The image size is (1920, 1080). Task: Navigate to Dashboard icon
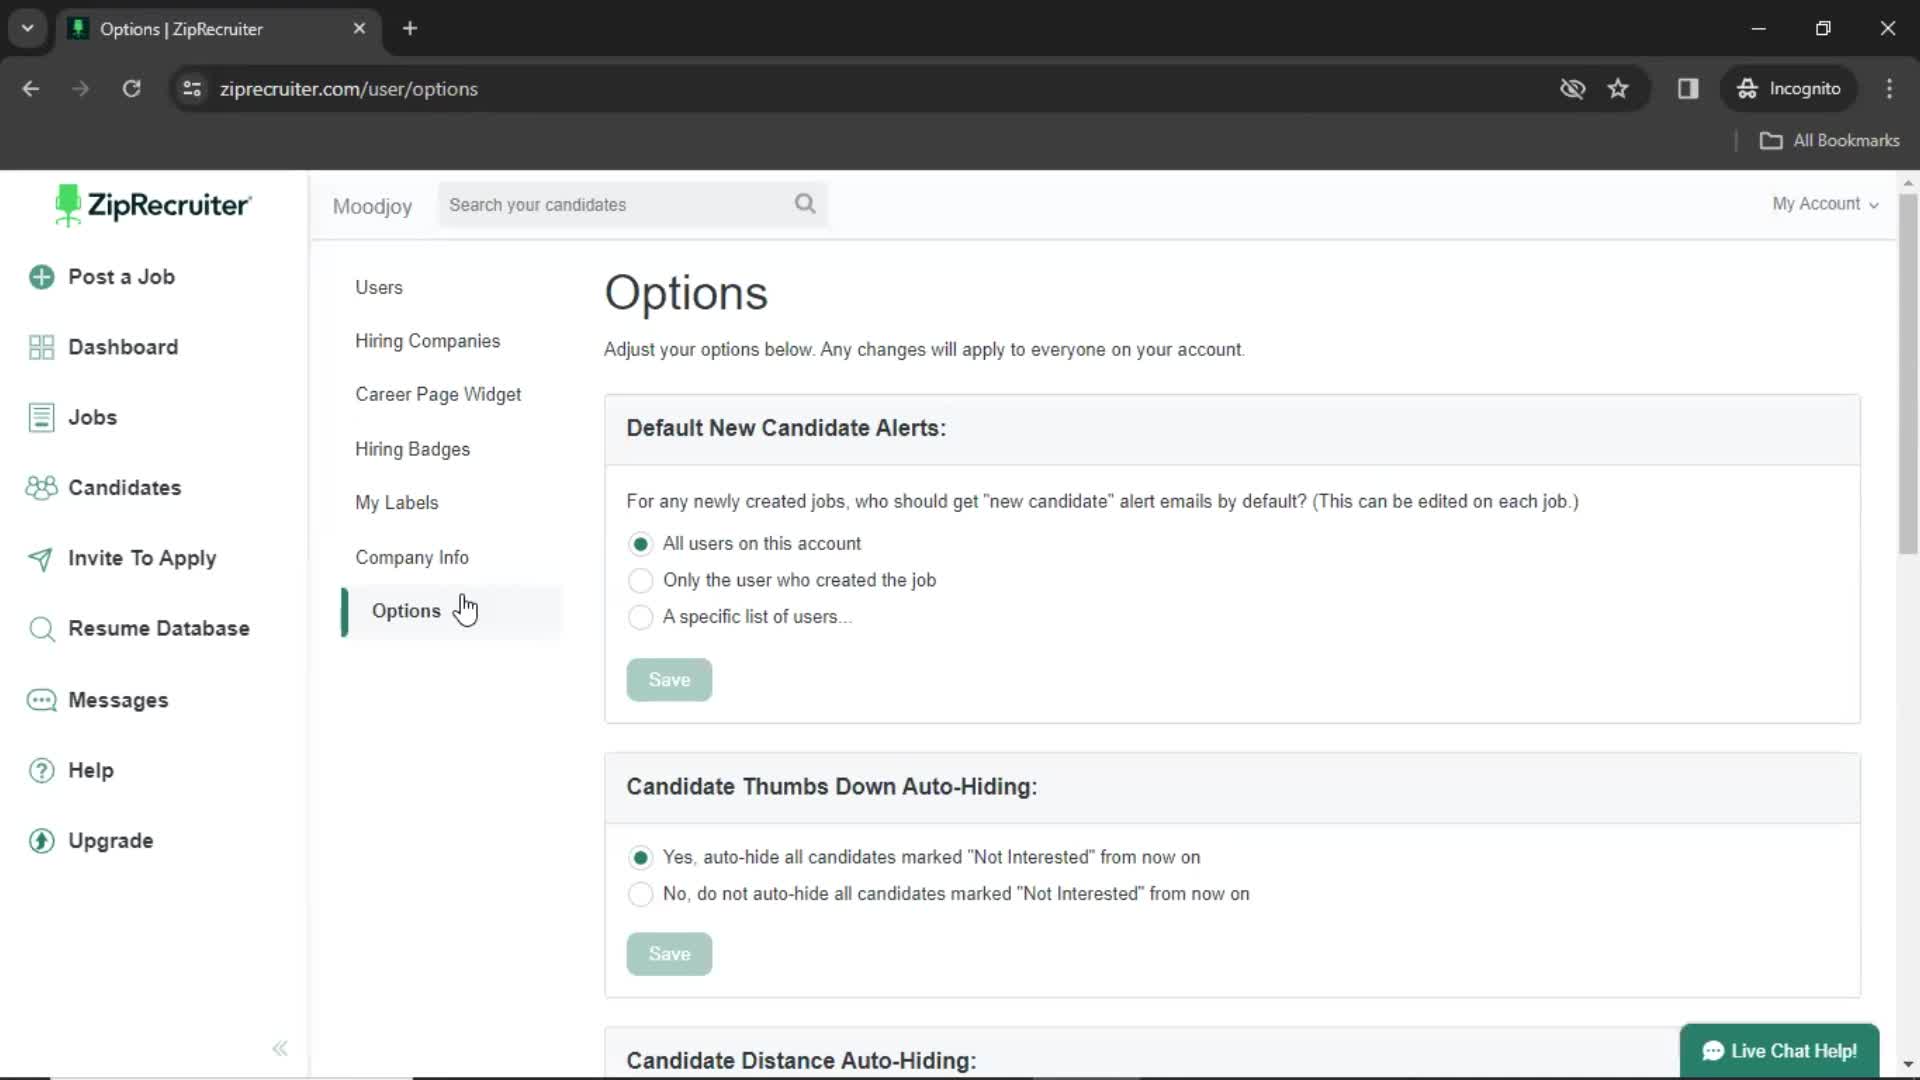point(41,345)
